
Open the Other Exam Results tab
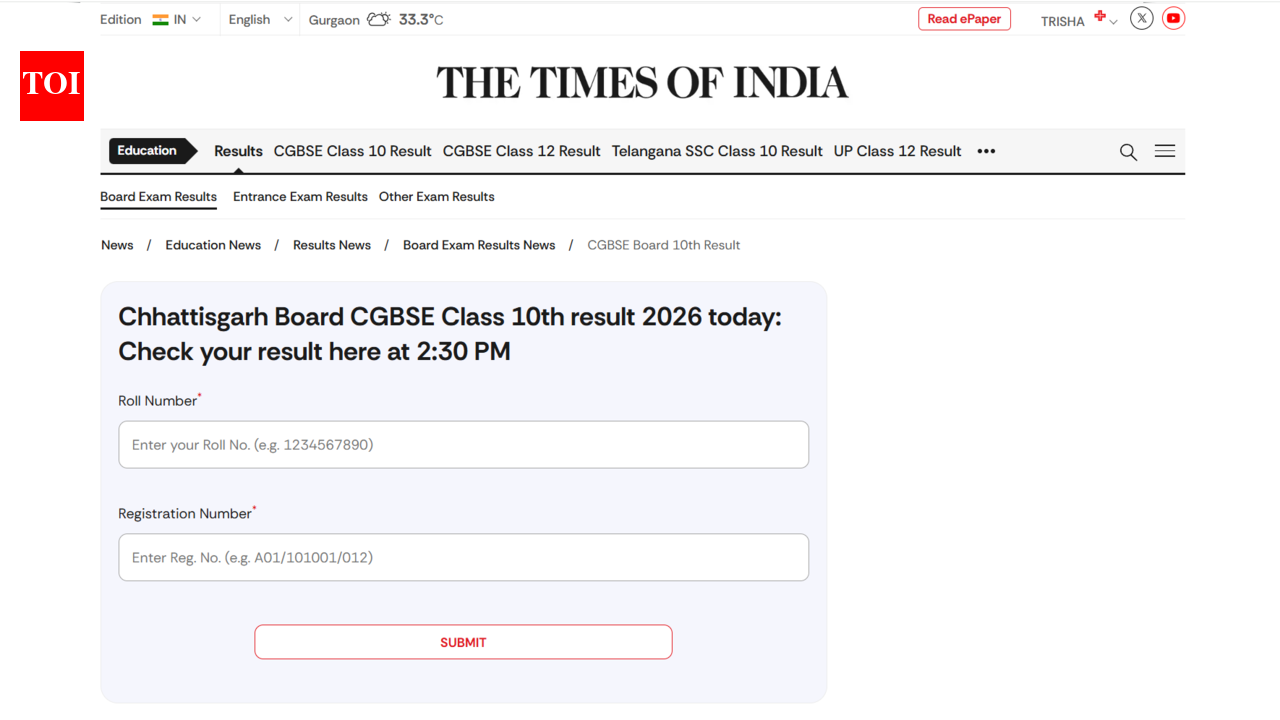click(x=436, y=197)
